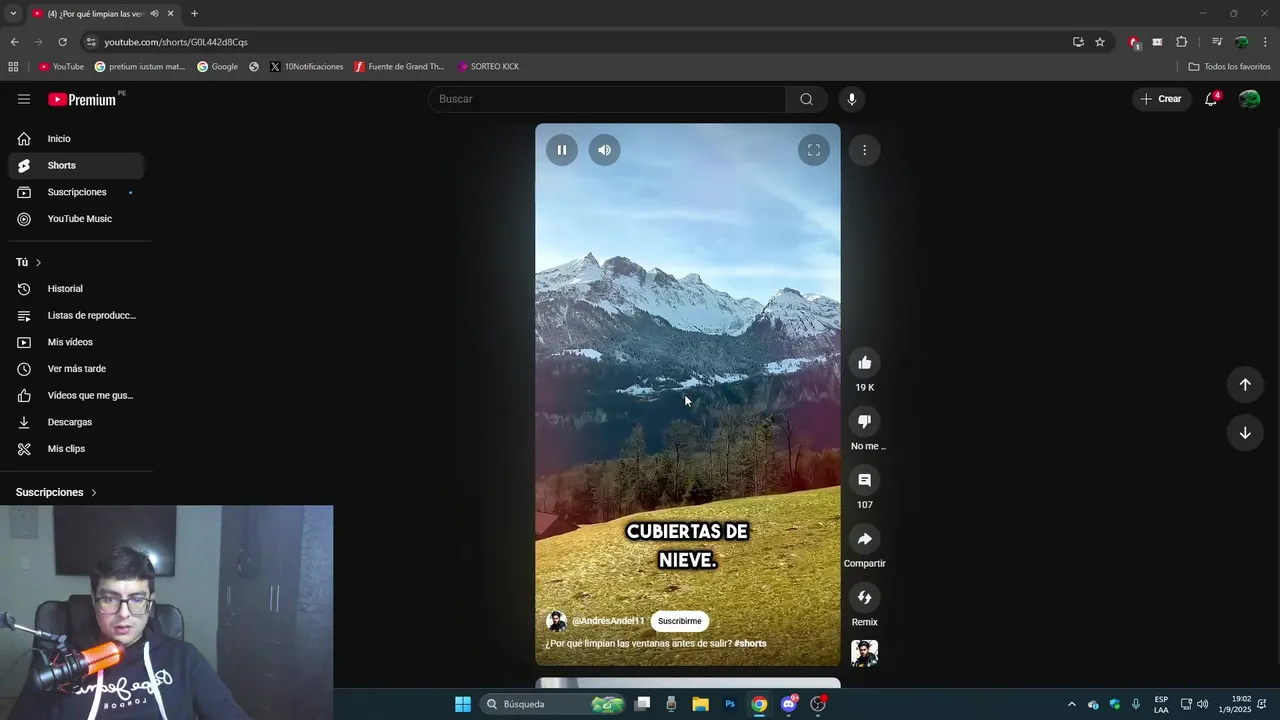Go to the next Short (down arrow)
Image resolution: width=1280 pixels, height=720 pixels.
(x=1245, y=433)
